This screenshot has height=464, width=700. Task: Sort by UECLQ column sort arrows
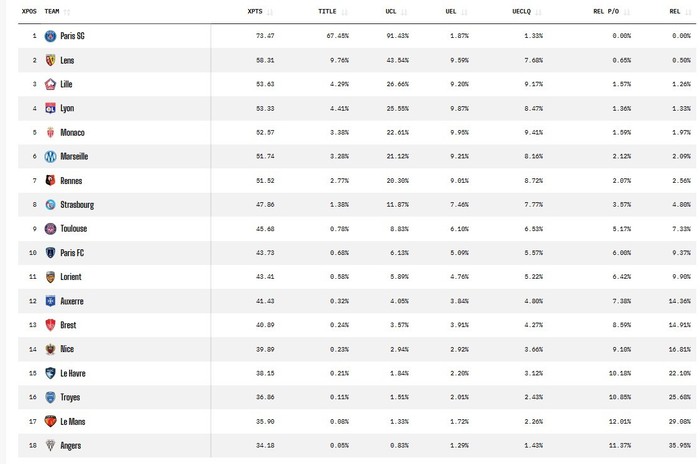[x=538, y=12]
